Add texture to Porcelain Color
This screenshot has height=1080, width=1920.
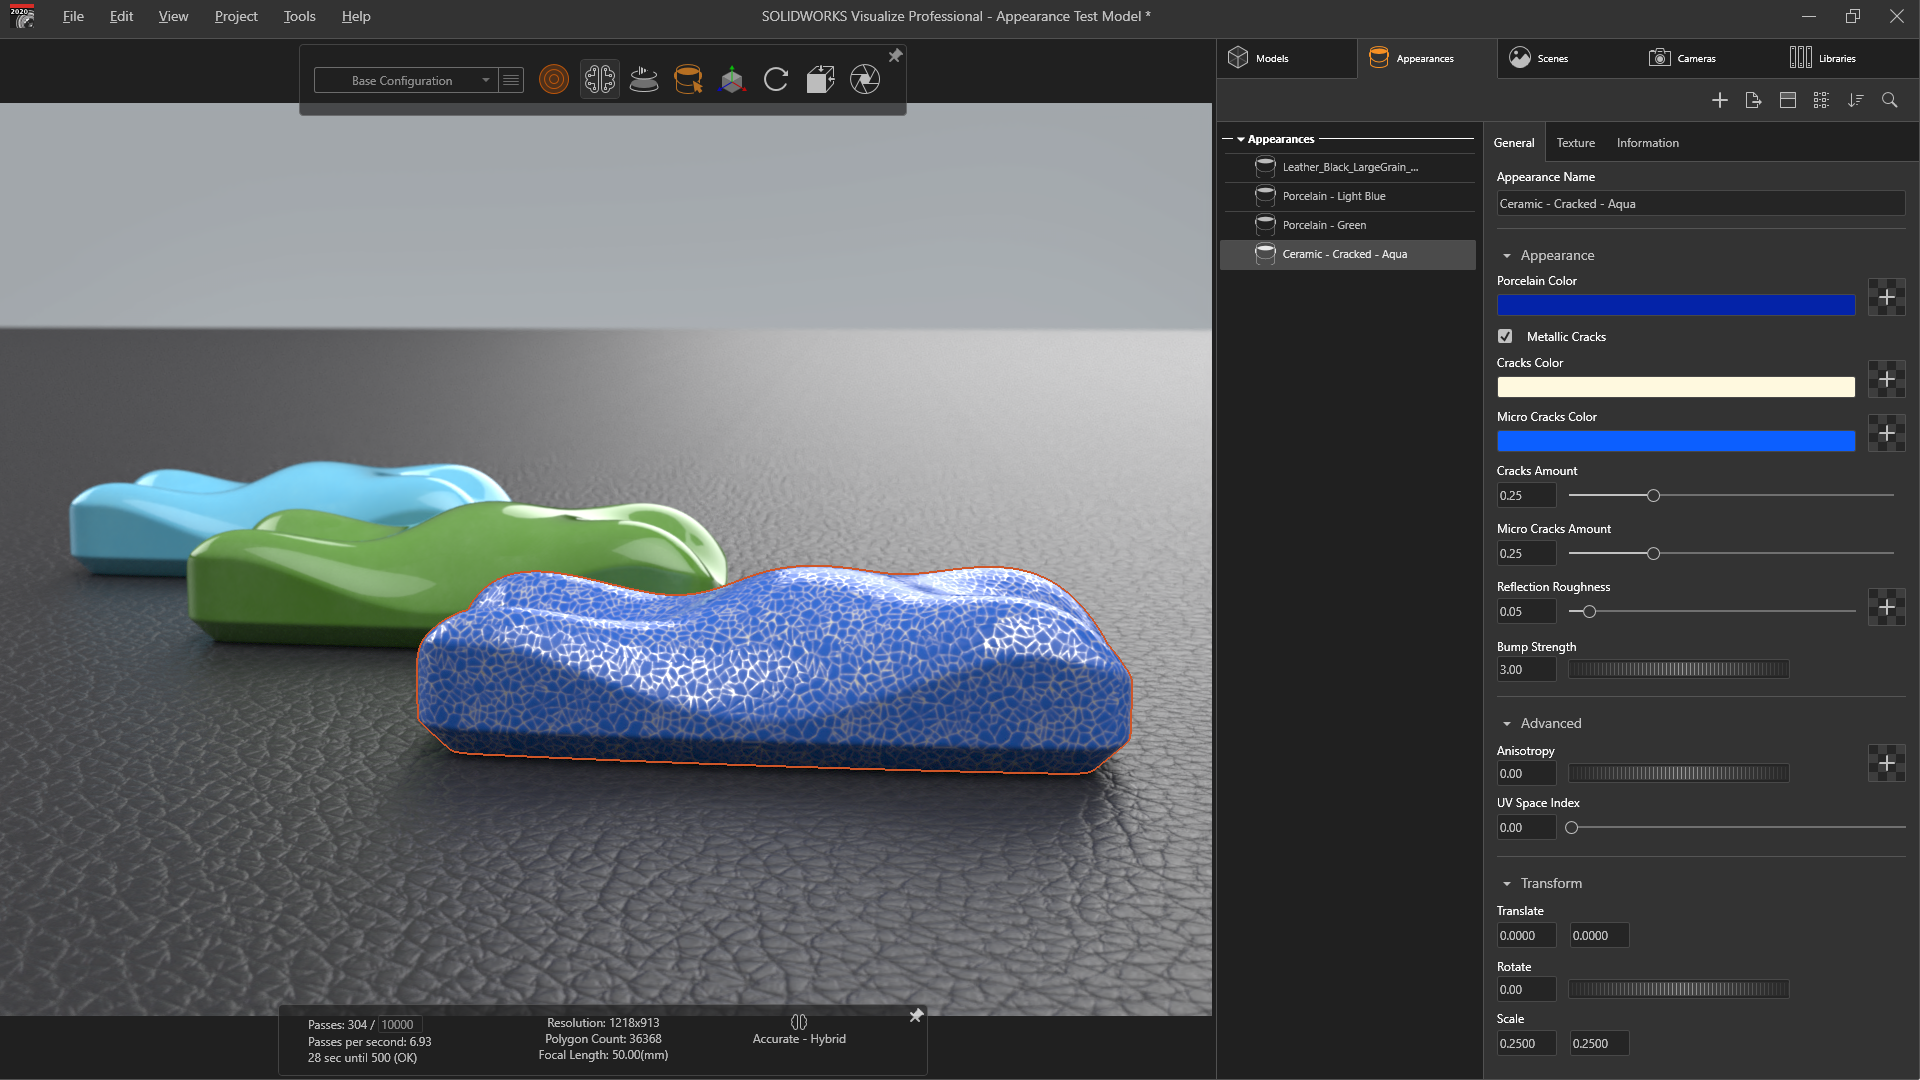(1886, 297)
